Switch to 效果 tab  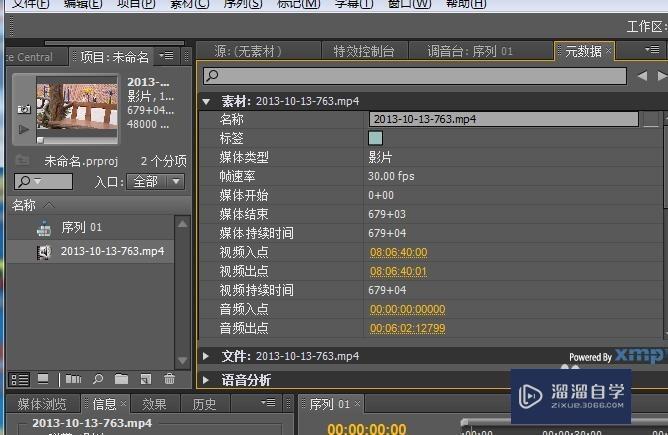tap(154, 404)
